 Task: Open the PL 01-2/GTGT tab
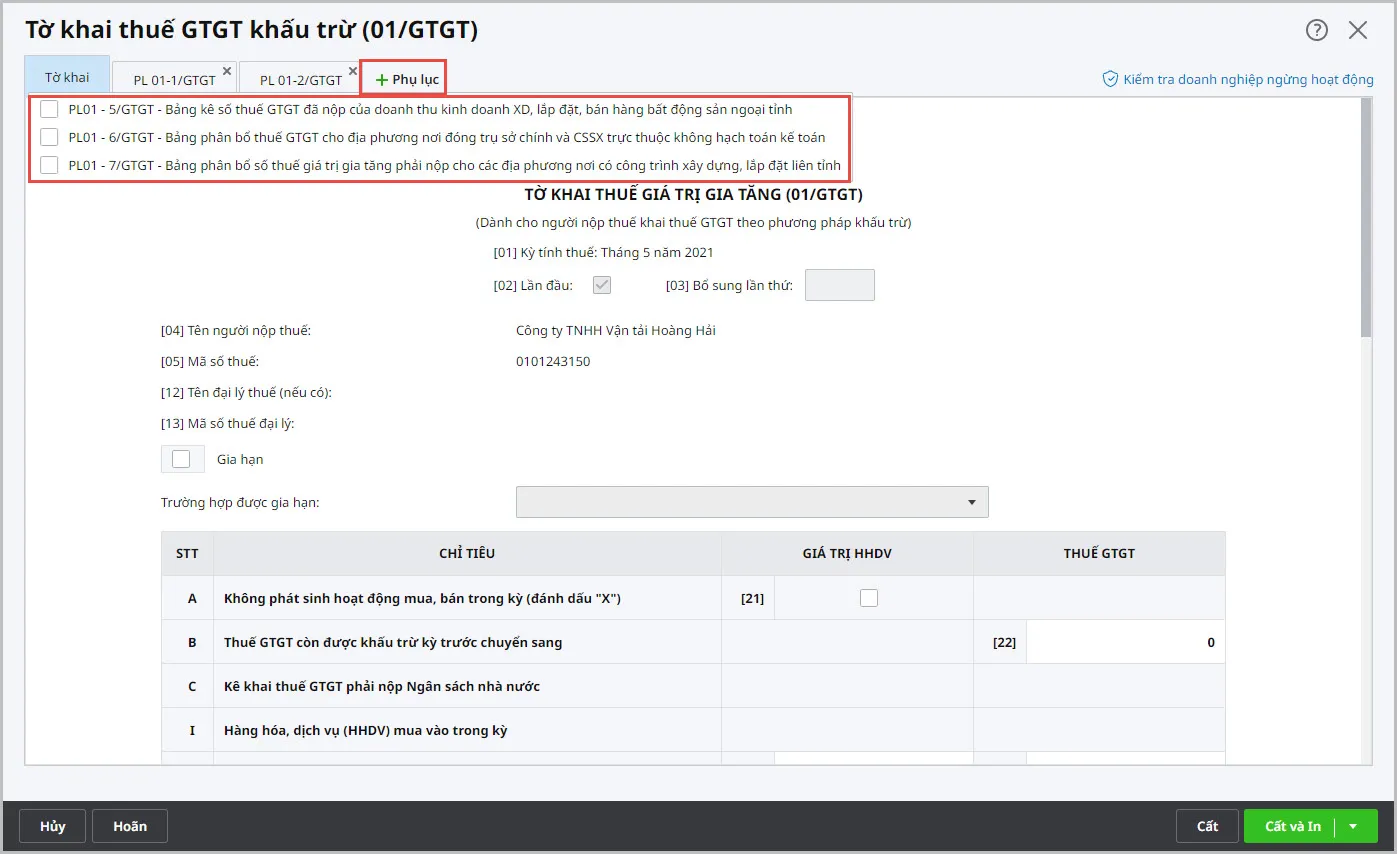(300, 80)
